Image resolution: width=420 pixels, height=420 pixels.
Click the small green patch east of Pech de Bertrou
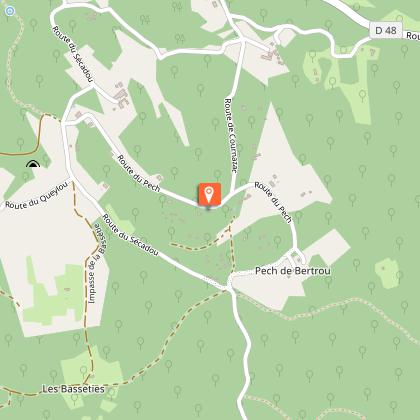pos(387,273)
